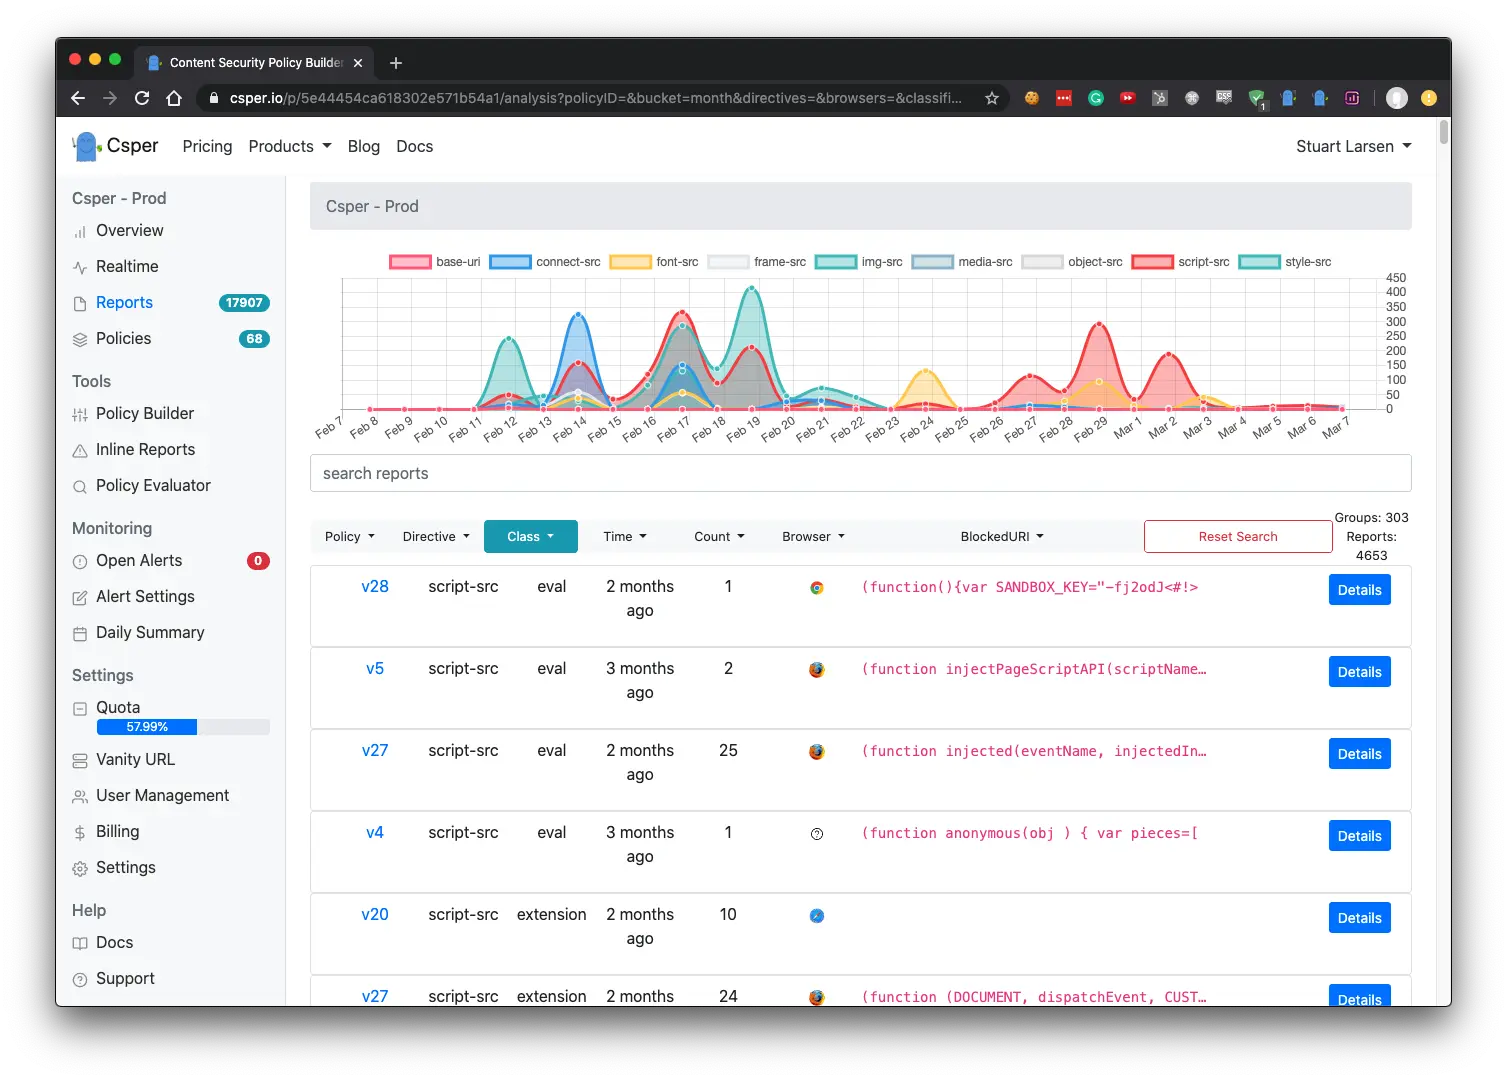The image size is (1507, 1080).
Task: Select the Alert Settings edit icon
Action: pyautogui.click(x=80, y=598)
